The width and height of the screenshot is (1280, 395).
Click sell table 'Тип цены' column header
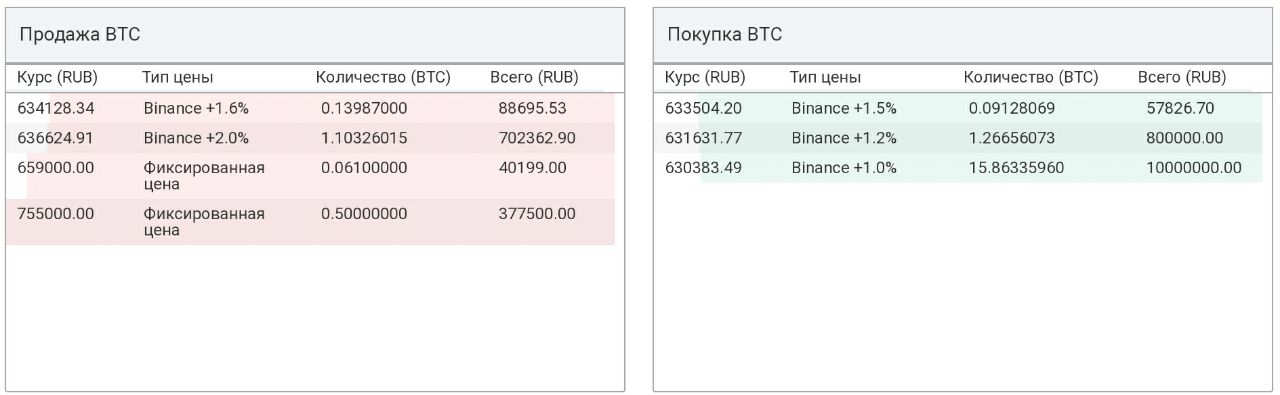(178, 77)
